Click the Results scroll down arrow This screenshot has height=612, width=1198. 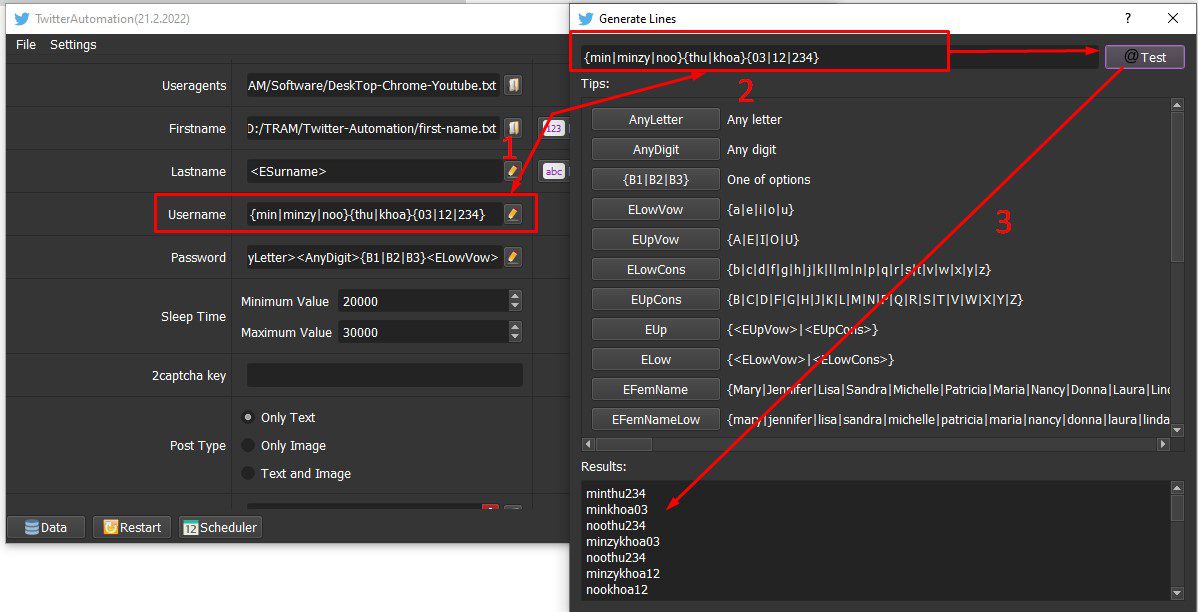tap(1177, 592)
